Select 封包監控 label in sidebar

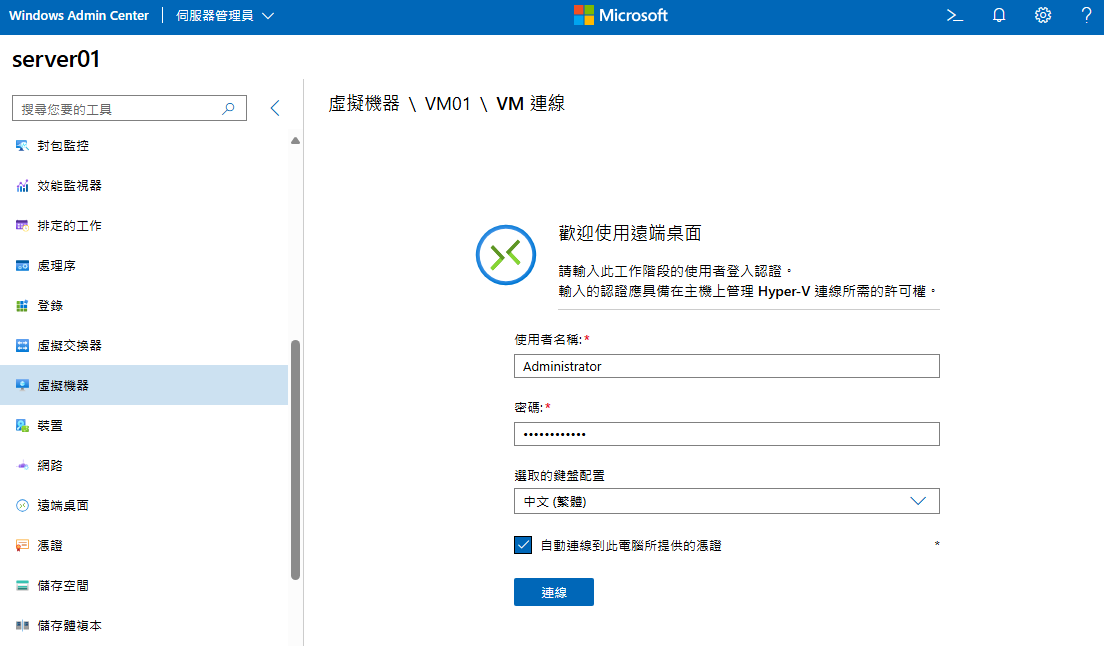(63, 146)
